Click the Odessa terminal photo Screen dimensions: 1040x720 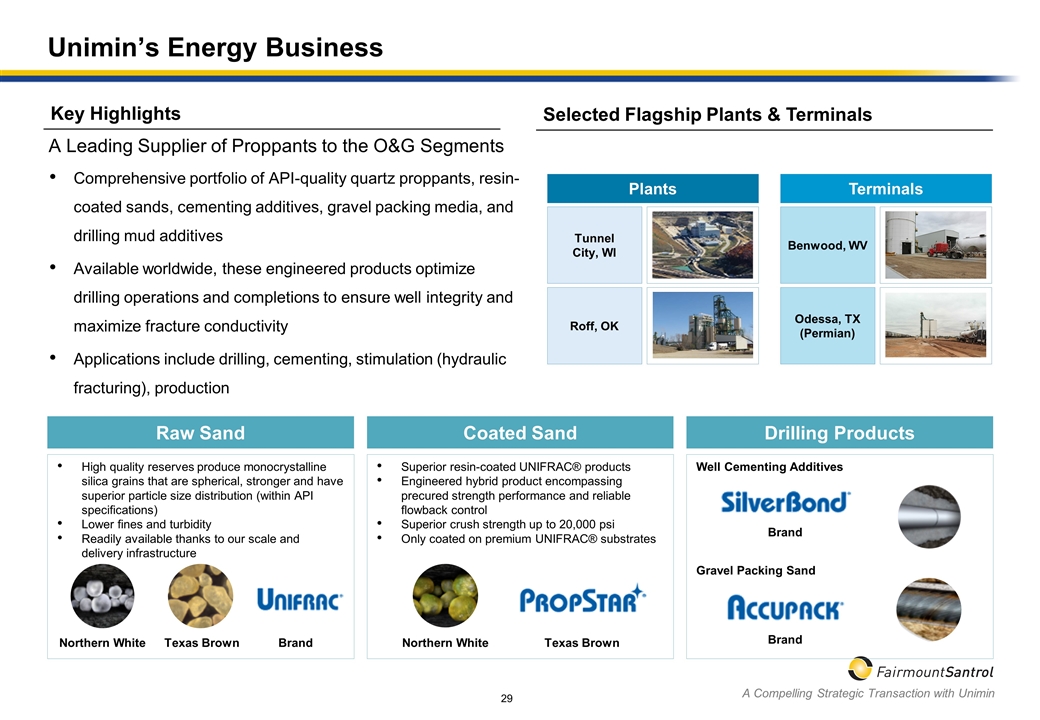pyautogui.click(x=935, y=326)
